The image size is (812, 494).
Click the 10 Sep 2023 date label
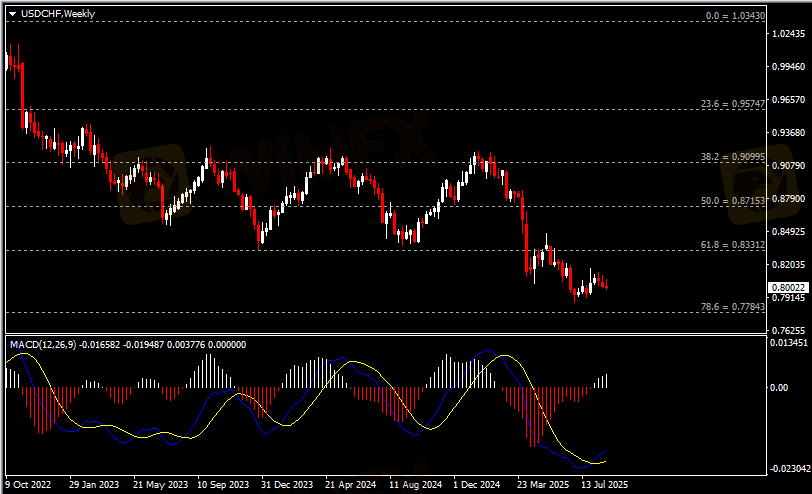(223, 485)
